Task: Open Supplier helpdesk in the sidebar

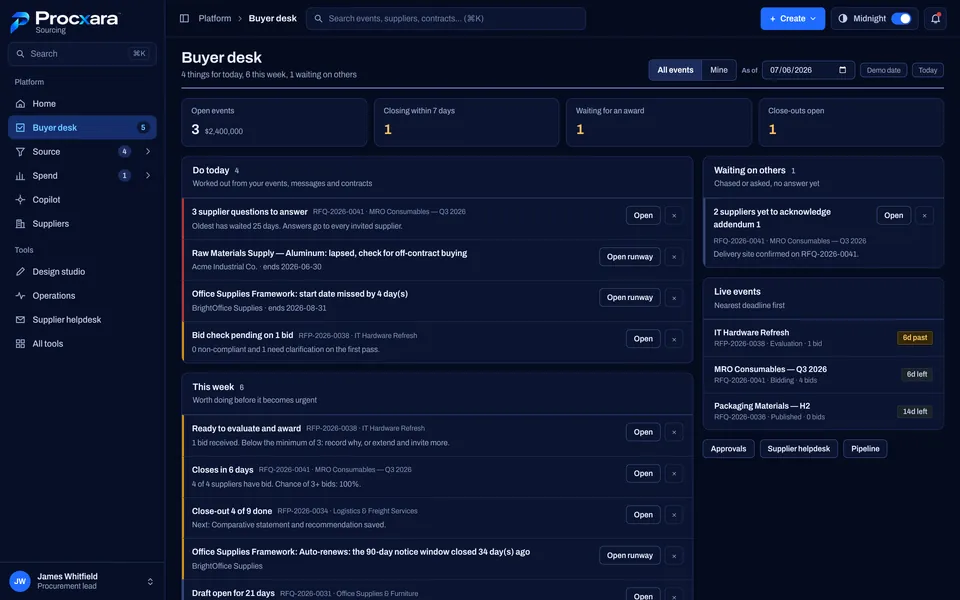Action: [x=82, y=320]
